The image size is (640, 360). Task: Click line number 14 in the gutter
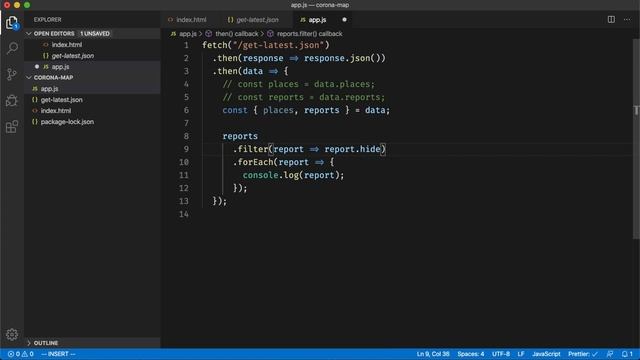click(x=184, y=214)
